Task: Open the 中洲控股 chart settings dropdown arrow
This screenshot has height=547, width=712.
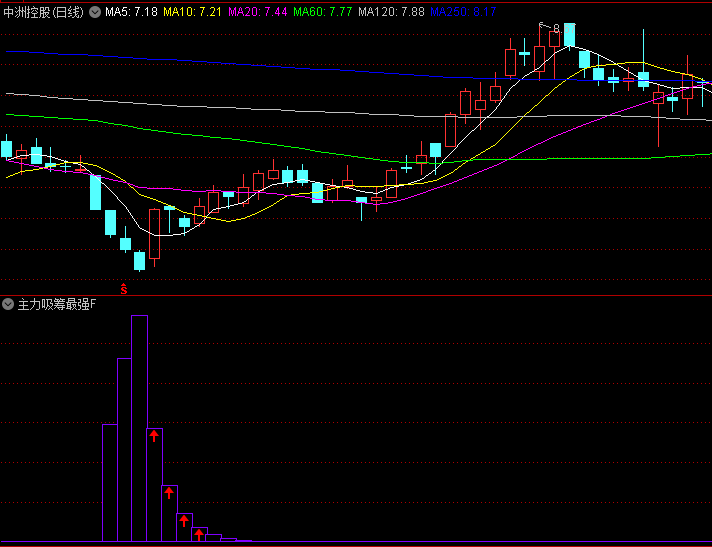Action: coord(95,12)
